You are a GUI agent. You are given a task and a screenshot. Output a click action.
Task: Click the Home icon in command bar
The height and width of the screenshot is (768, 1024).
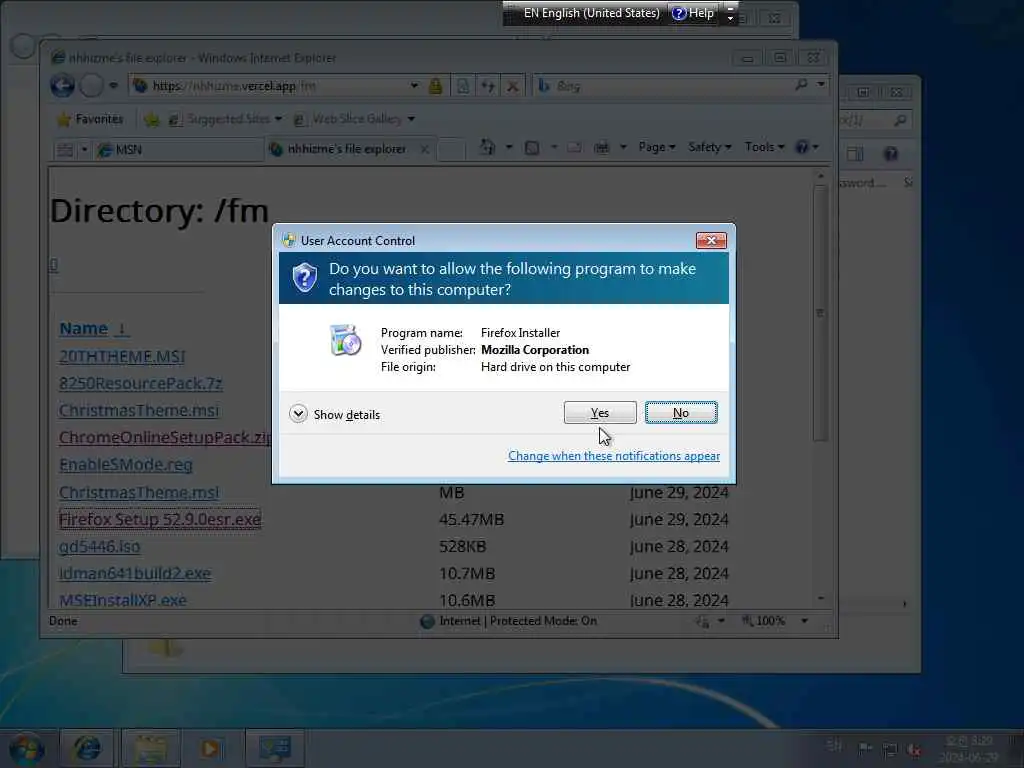(x=487, y=147)
